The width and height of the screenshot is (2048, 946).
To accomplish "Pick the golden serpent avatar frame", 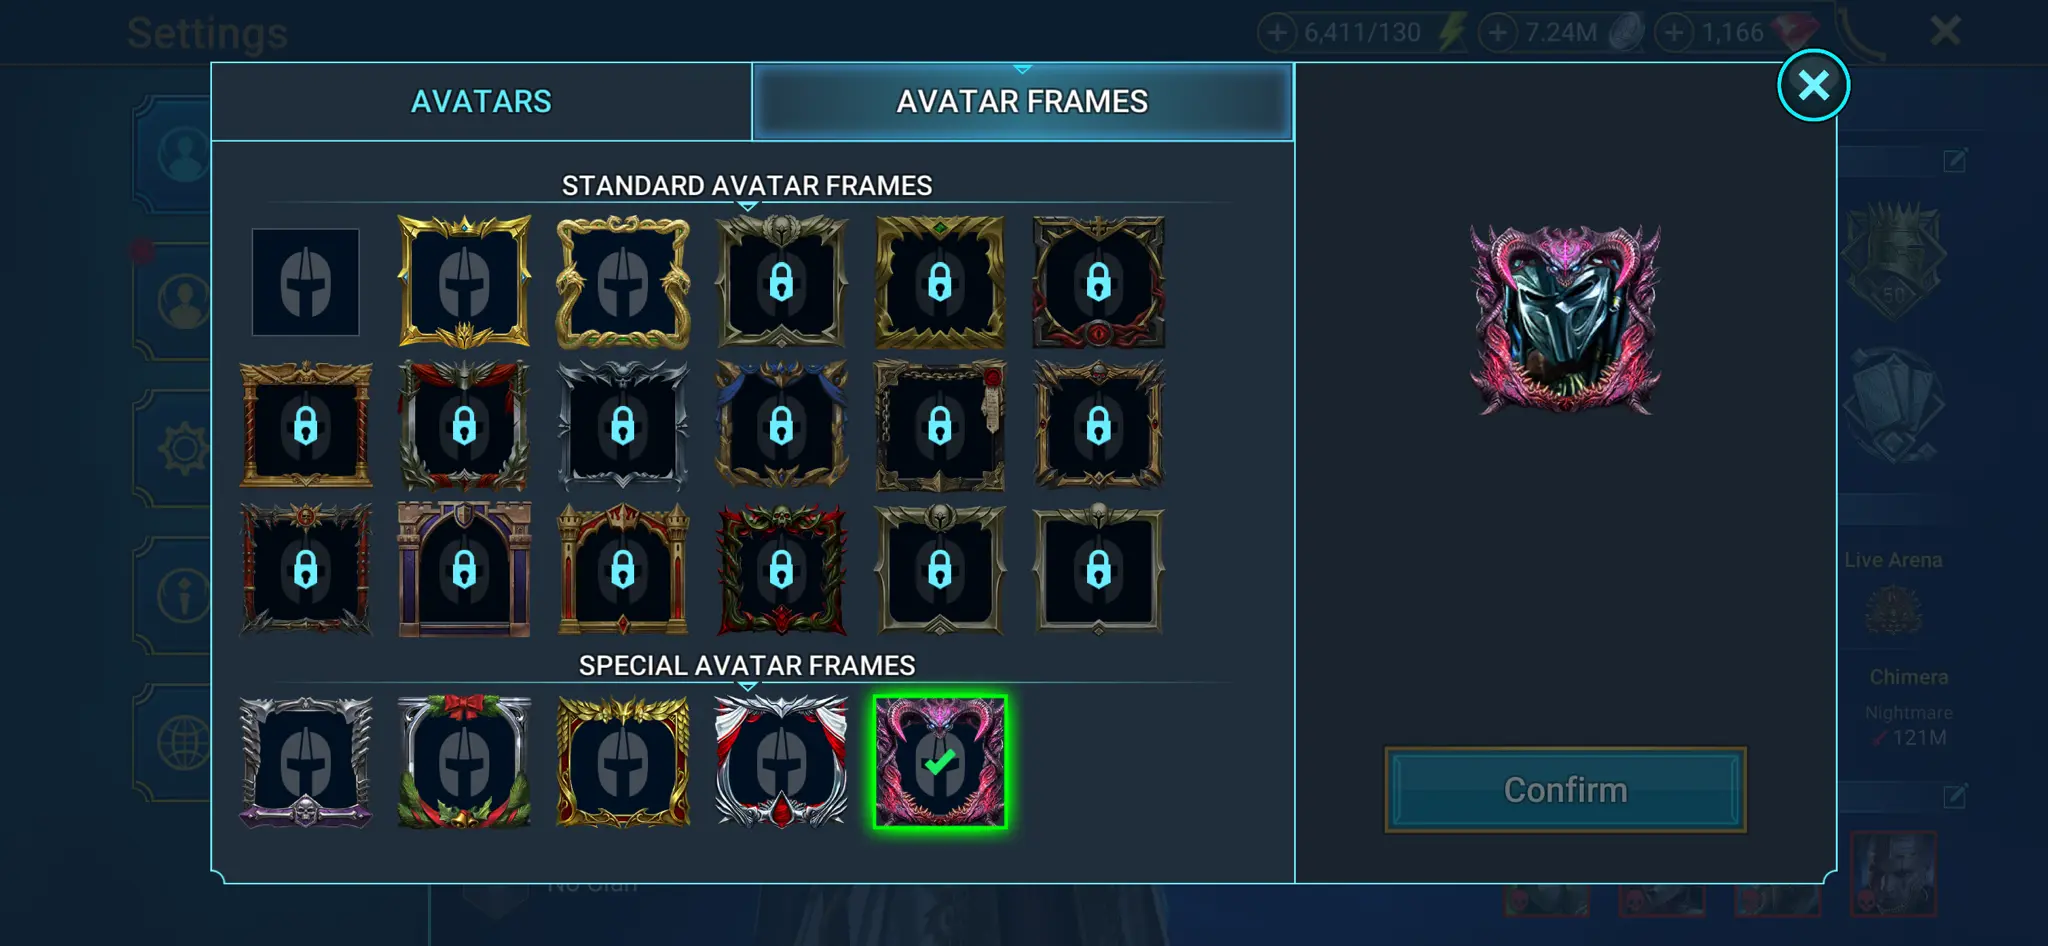I will click(x=623, y=282).
